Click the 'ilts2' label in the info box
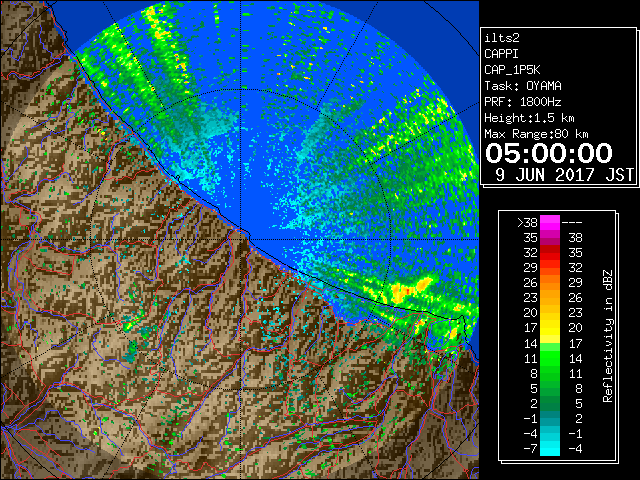 click(x=502, y=38)
